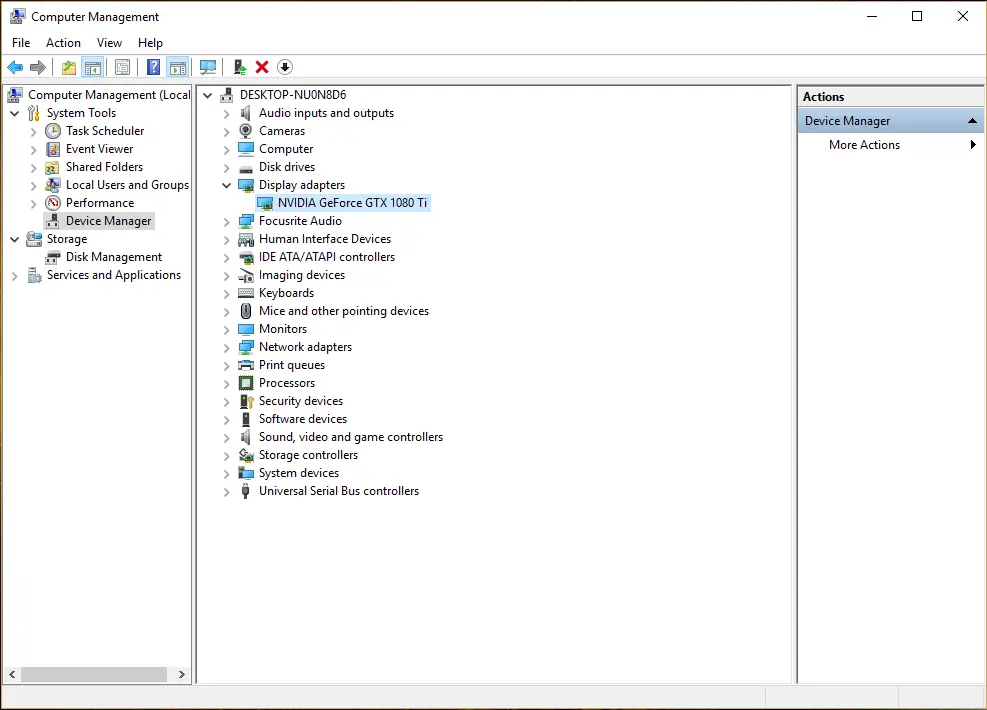Image resolution: width=987 pixels, height=710 pixels.
Task: Expand Services and Applications node
Action: tap(14, 276)
